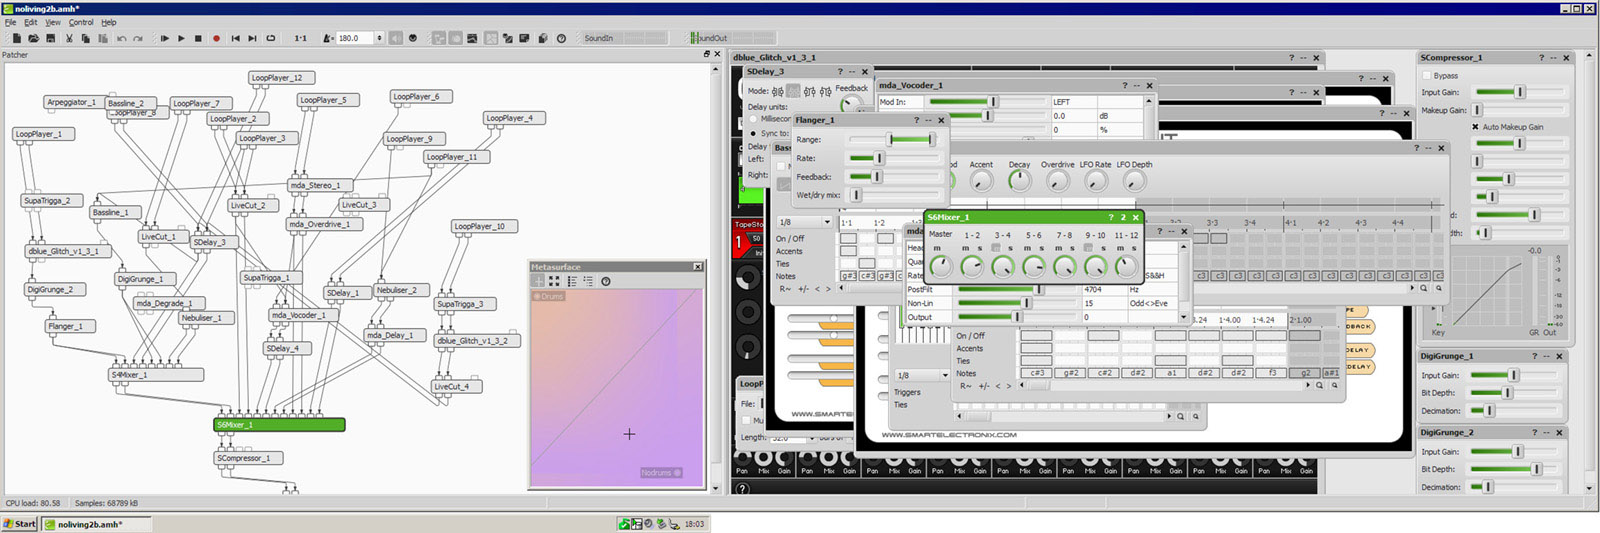The width and height of the screenshot is (1600, 533).
Task: Mute channels 9-10 in S6Mixer_1
Action: click(x=1088, y=248)
